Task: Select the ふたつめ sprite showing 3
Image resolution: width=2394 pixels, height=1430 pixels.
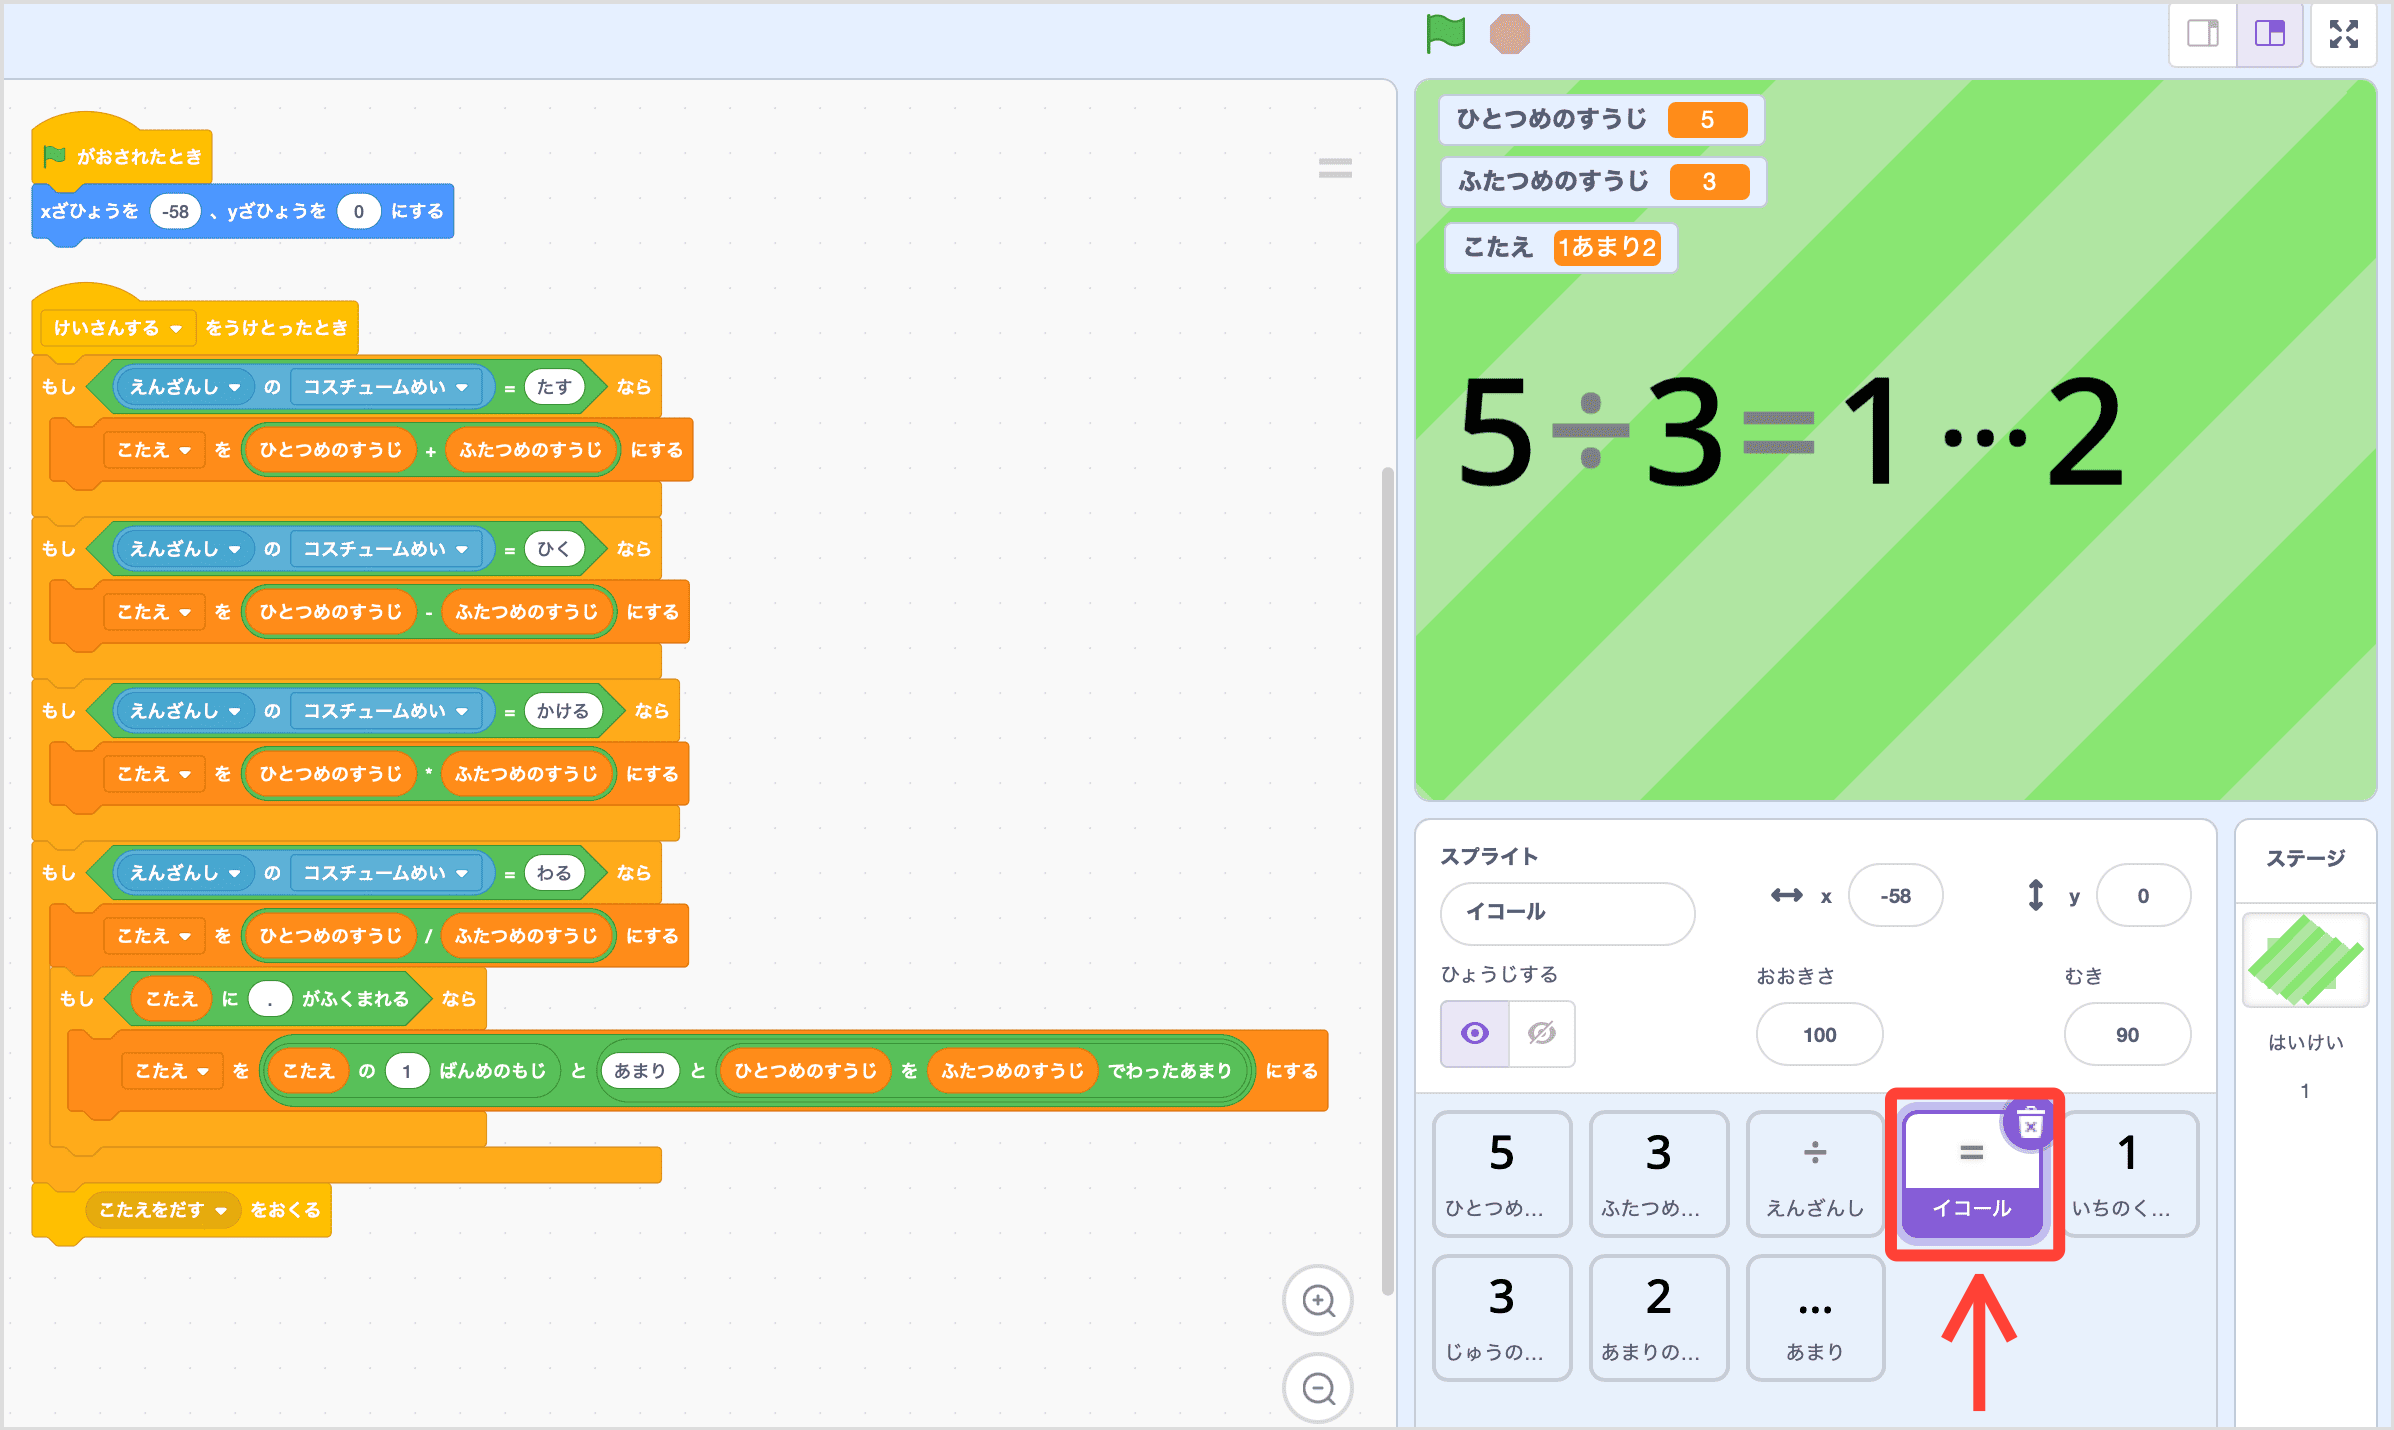Action: [1658, 1173]
